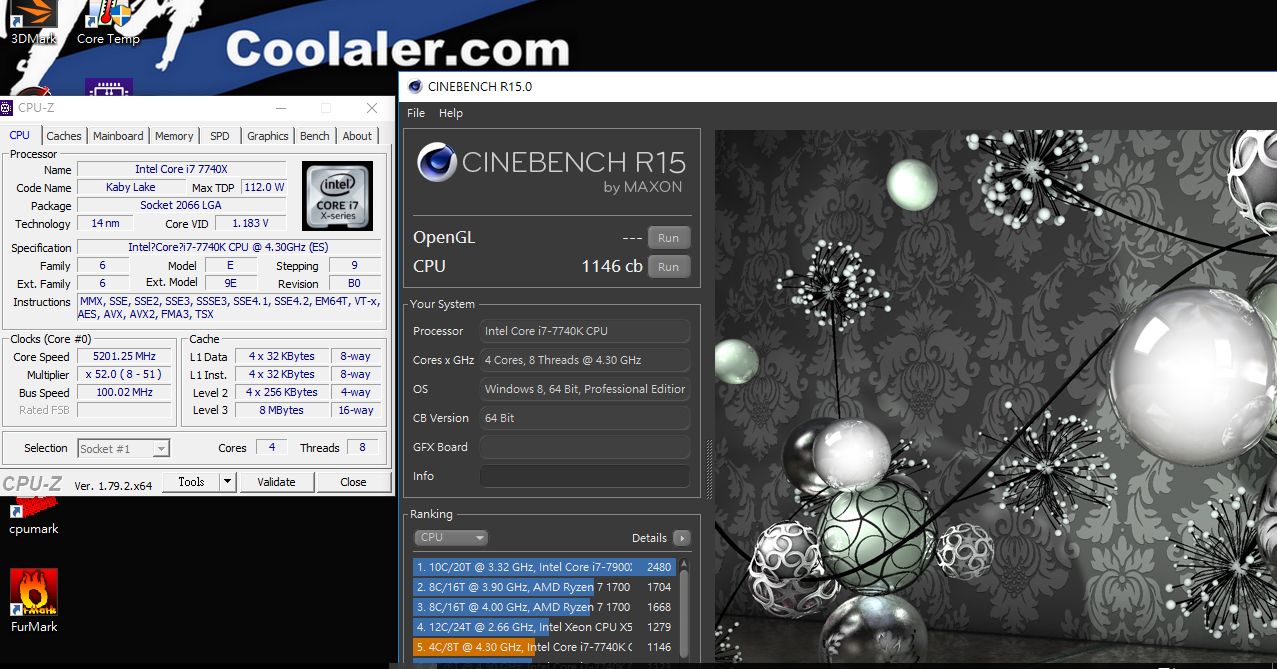Select ranking entry Intel Core i7-7900X 2480

pyautogui.click(x=545, y=567)
